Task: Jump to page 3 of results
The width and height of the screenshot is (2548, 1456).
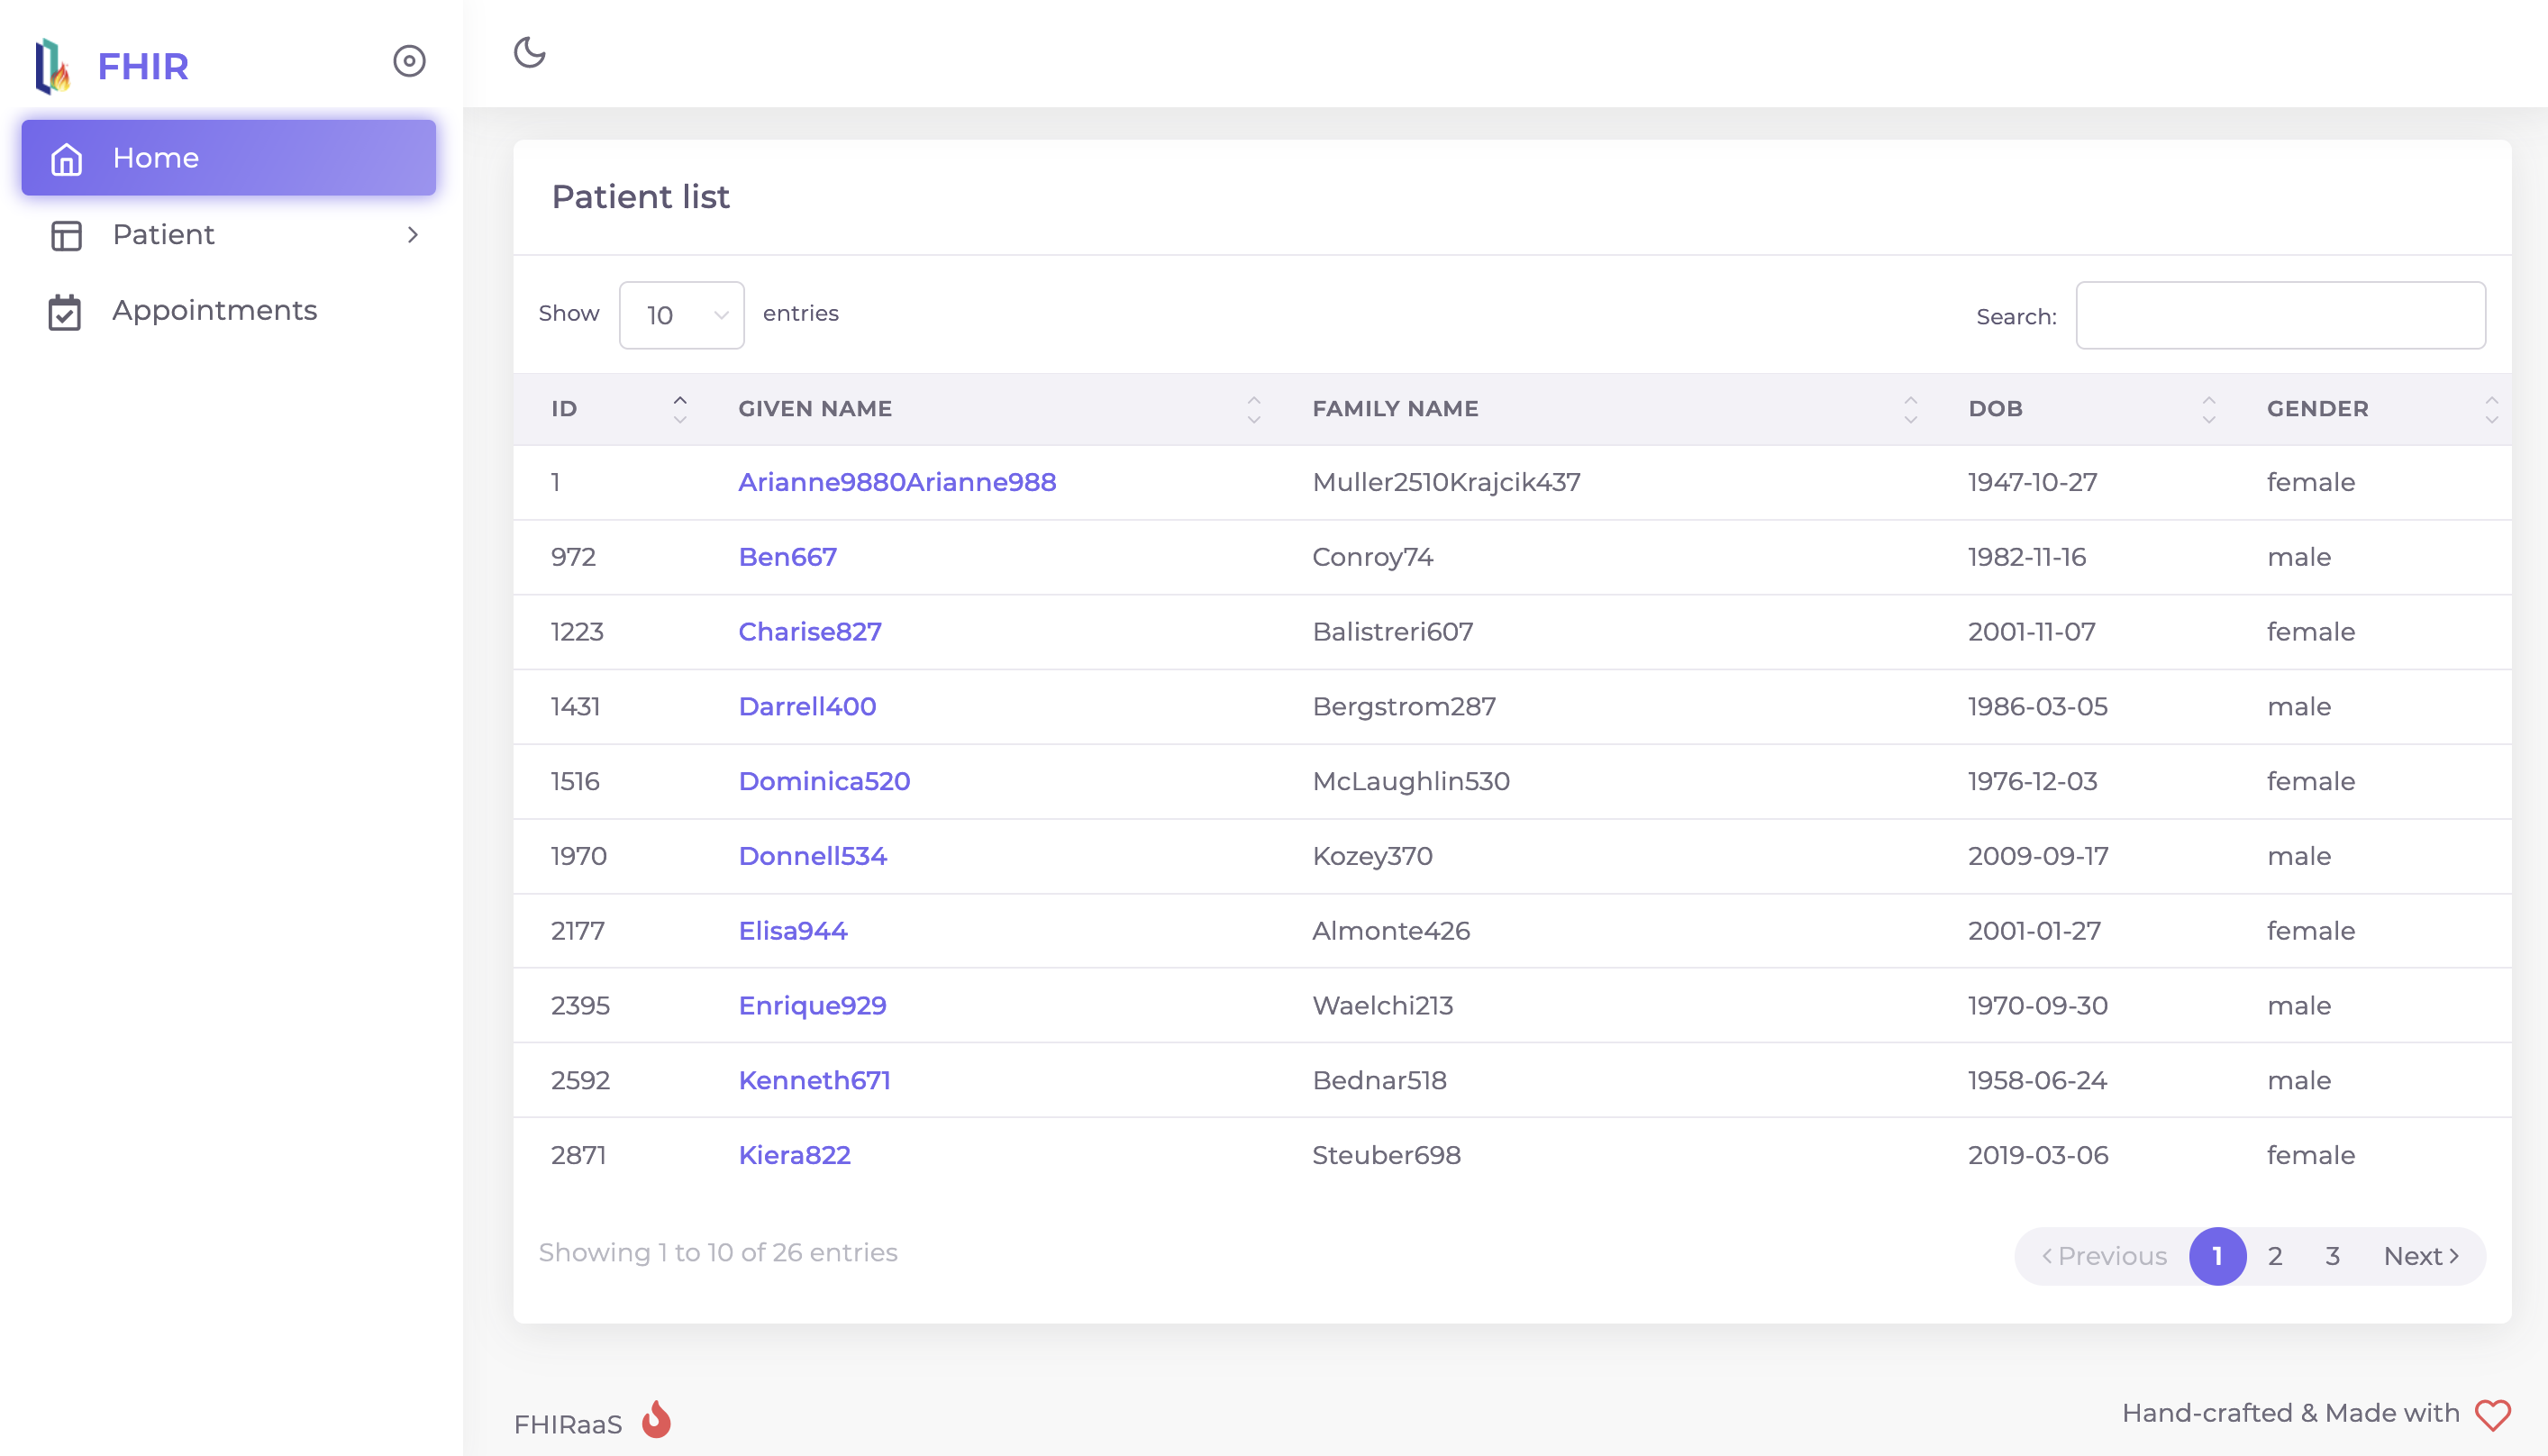Action: [2332, 1256]
